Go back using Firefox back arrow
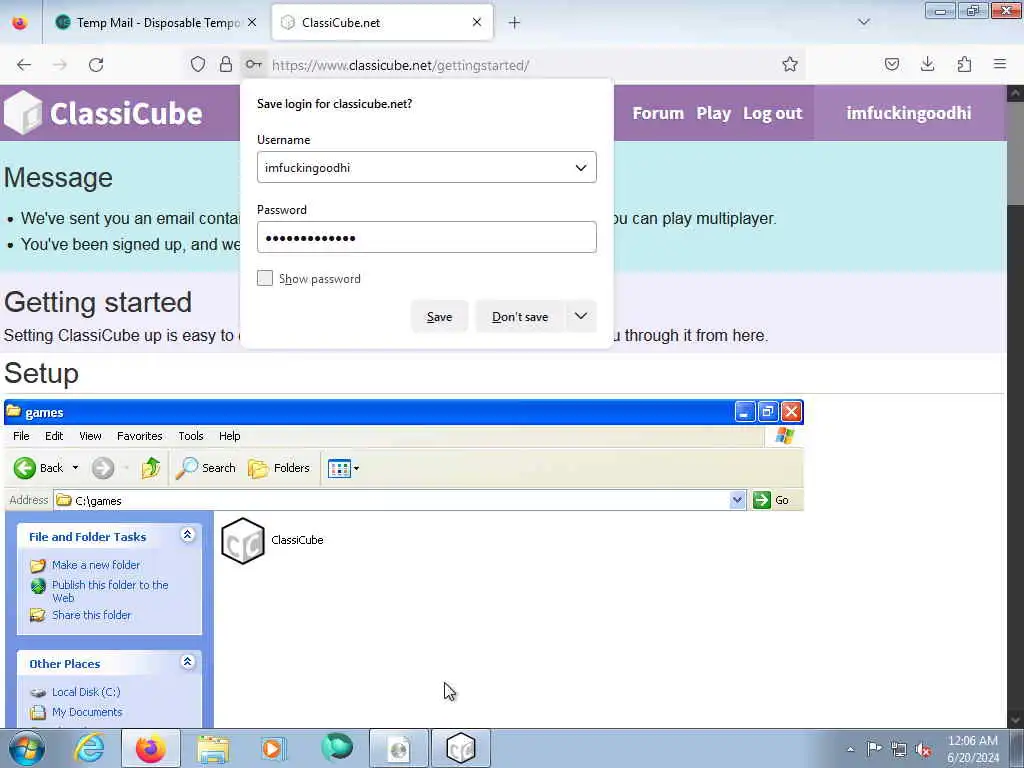The image size is (1024, 768). tap(24, 65)
